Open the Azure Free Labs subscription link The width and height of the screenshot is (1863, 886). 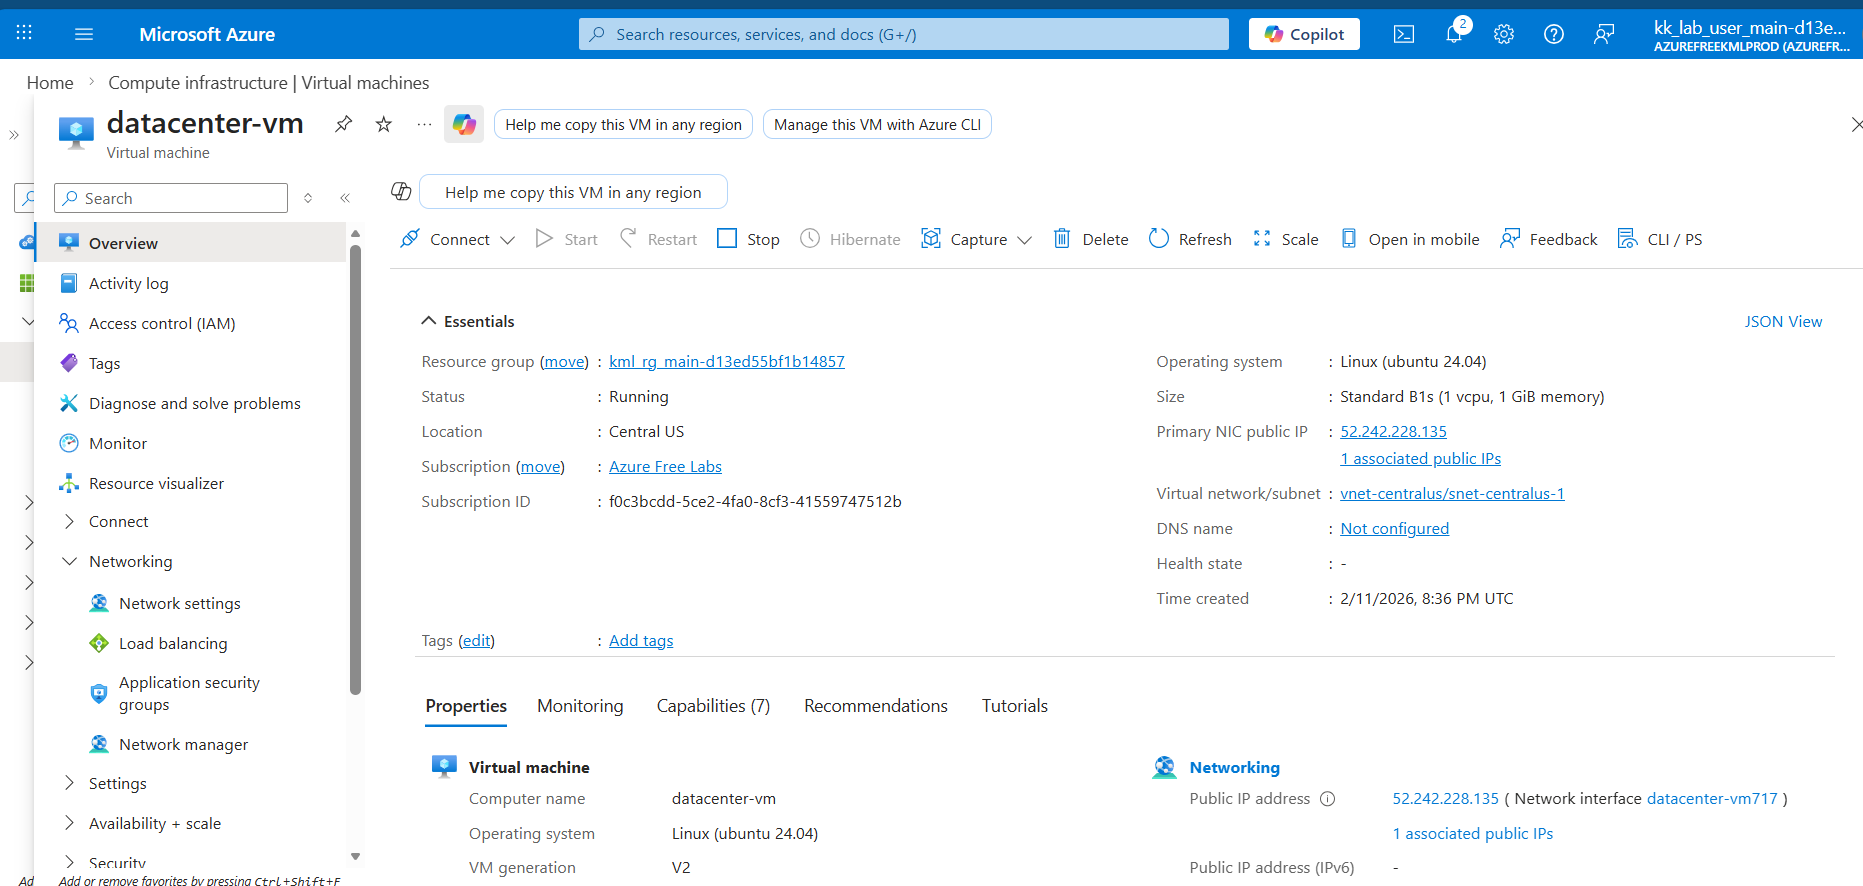tap(665, 466)
